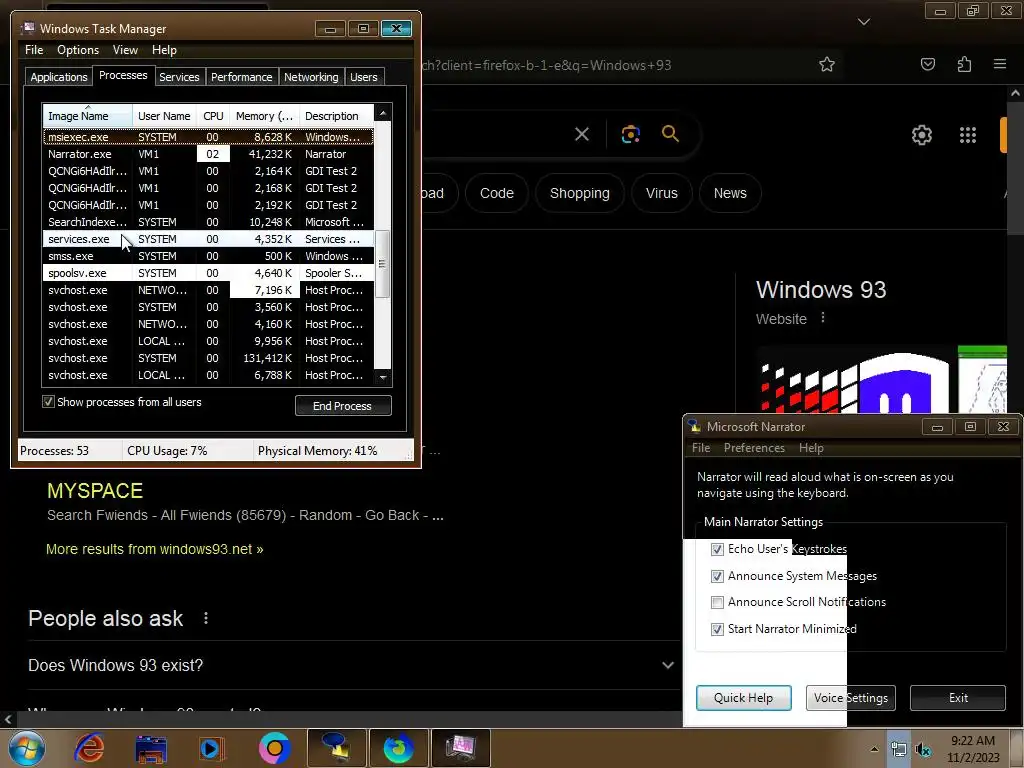
Task: Toggle Echo User's Keystrokes checkbox
Action: [x=717, y=549]
